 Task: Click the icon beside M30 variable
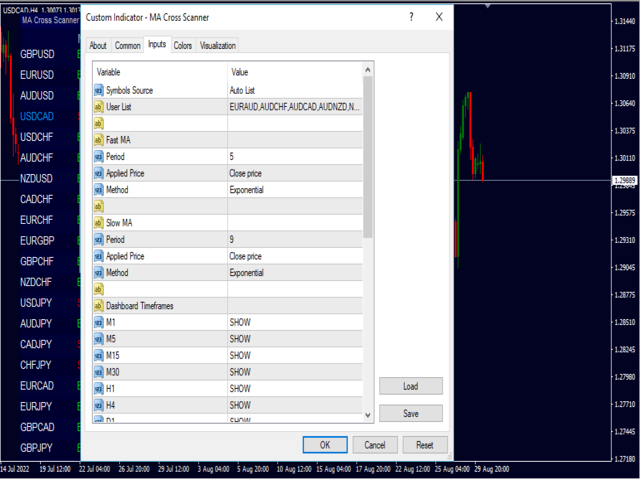coord(99,372)
